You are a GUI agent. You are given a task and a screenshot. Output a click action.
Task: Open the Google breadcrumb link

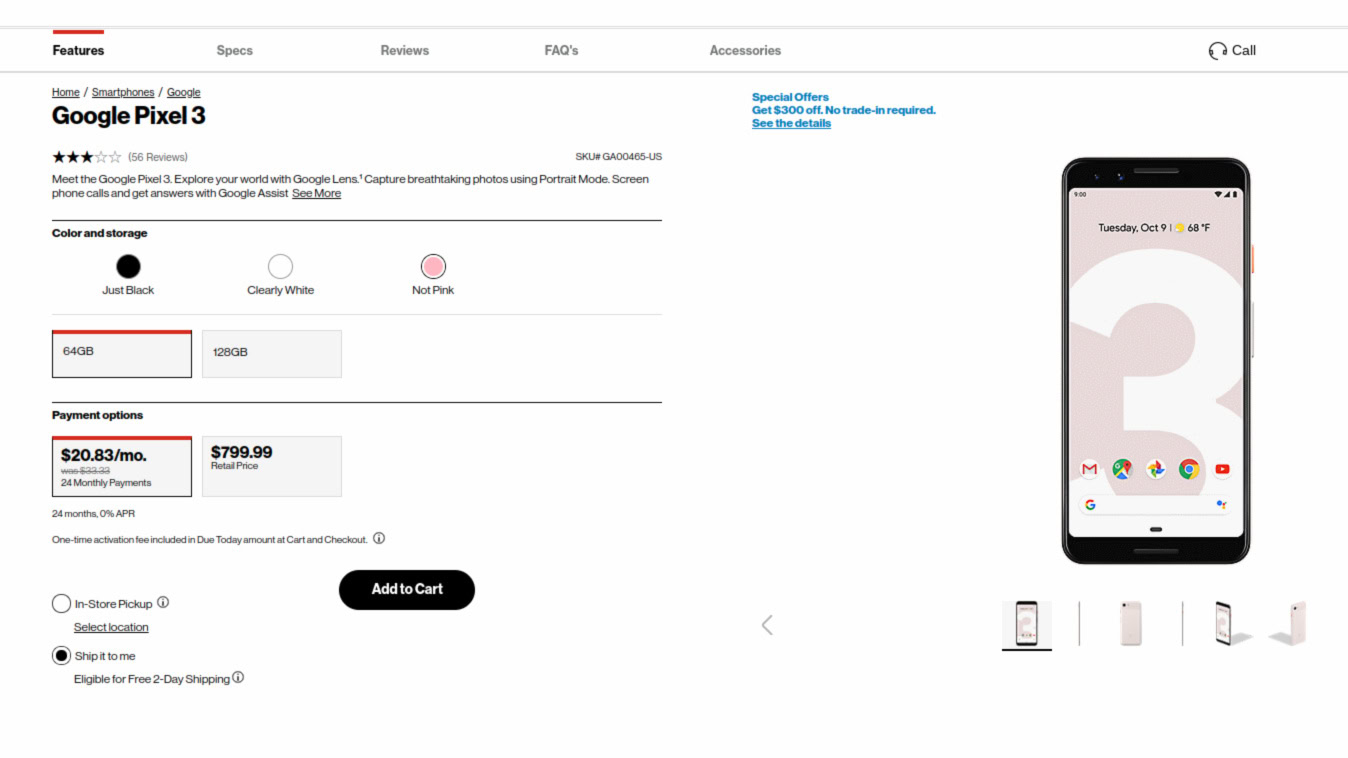[x=184, y=92]
